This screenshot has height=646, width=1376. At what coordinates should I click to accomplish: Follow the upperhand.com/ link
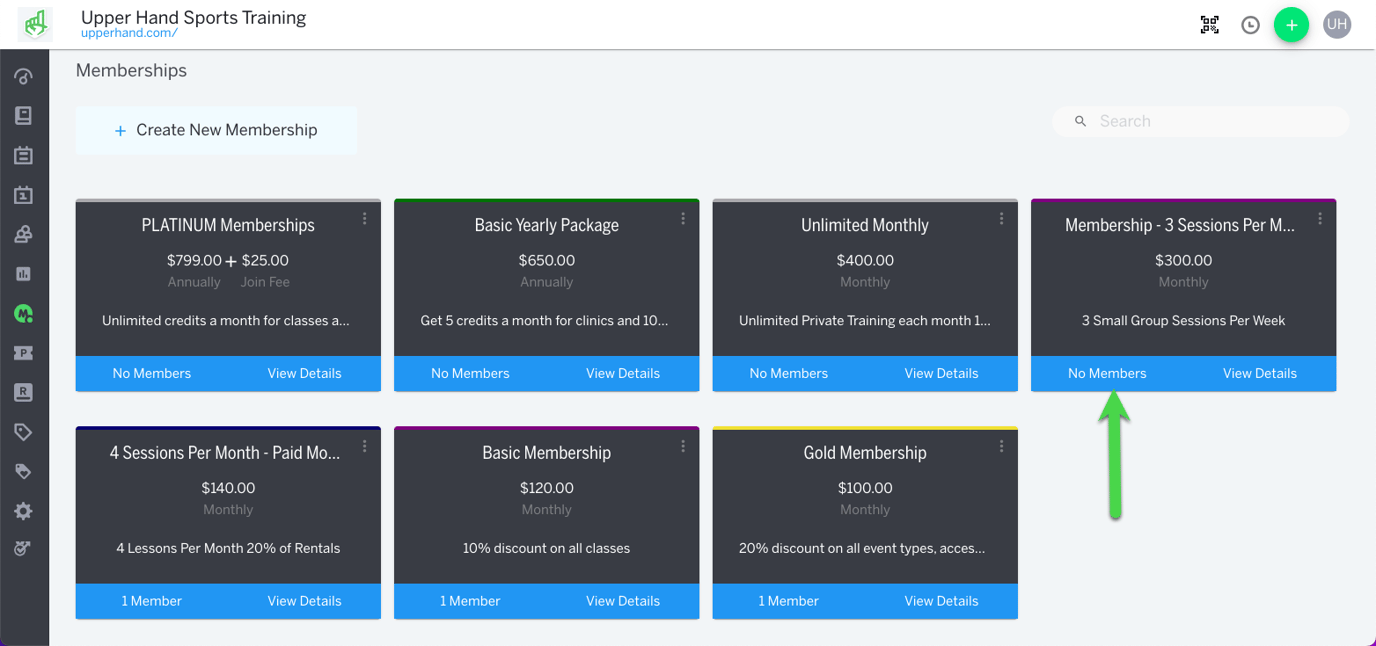pos(129,33)
